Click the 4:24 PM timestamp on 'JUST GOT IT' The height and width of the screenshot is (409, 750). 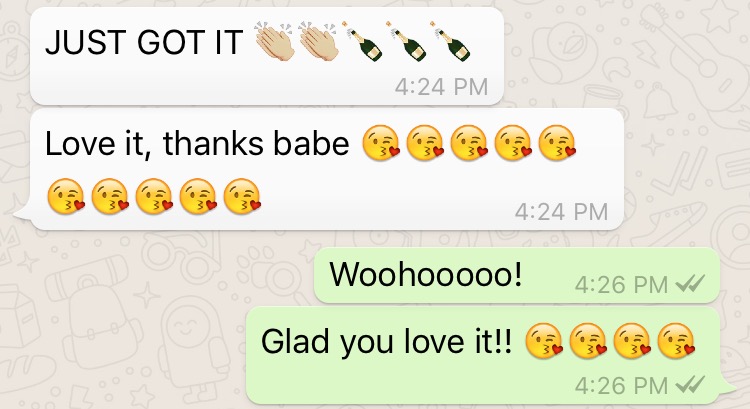tap(441, 87)
